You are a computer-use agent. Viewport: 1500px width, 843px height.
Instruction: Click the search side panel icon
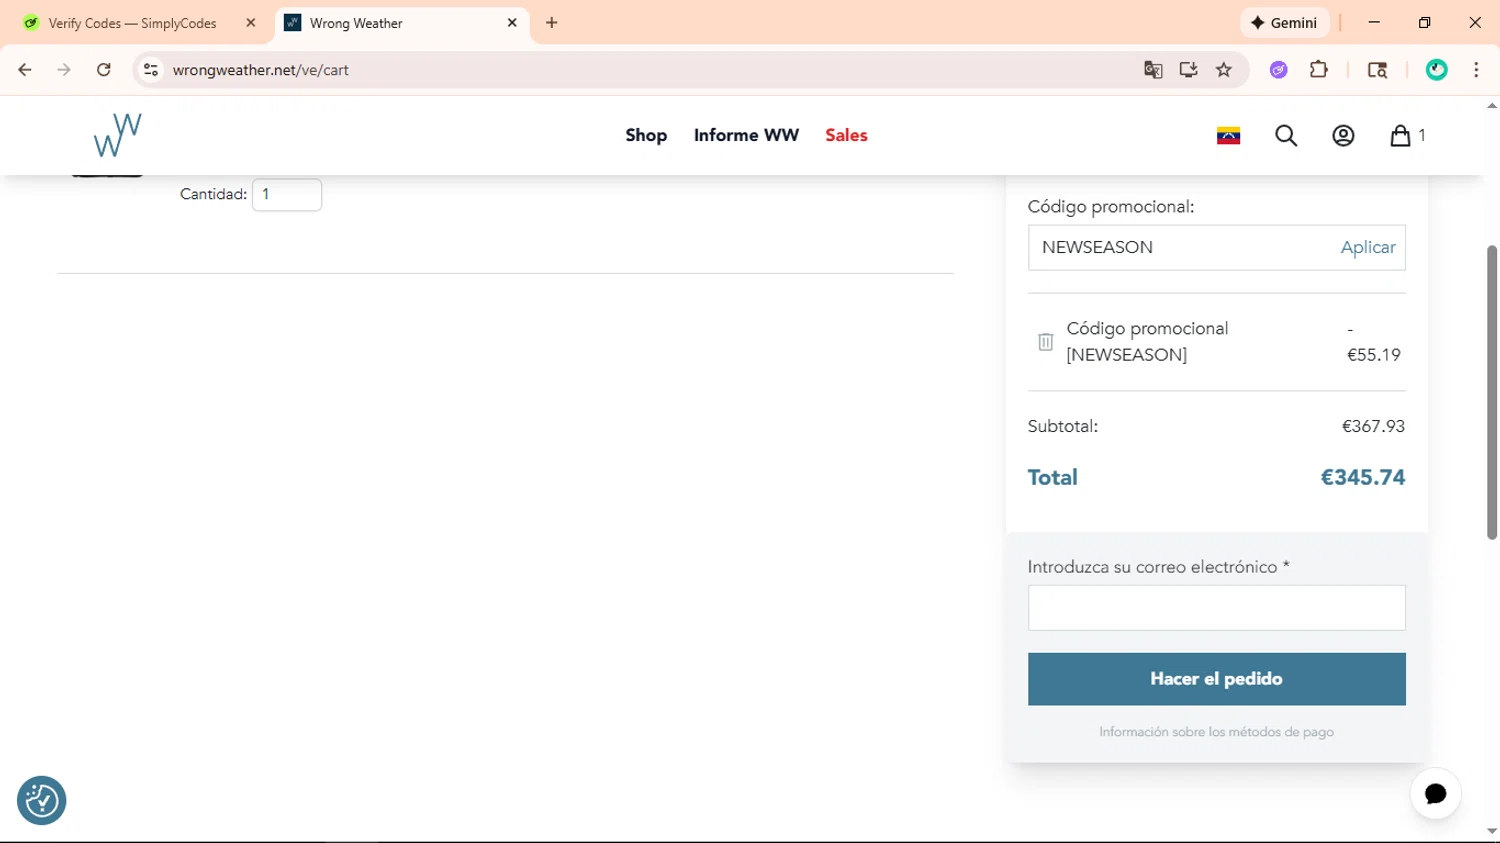click(x=1377, y=70)
